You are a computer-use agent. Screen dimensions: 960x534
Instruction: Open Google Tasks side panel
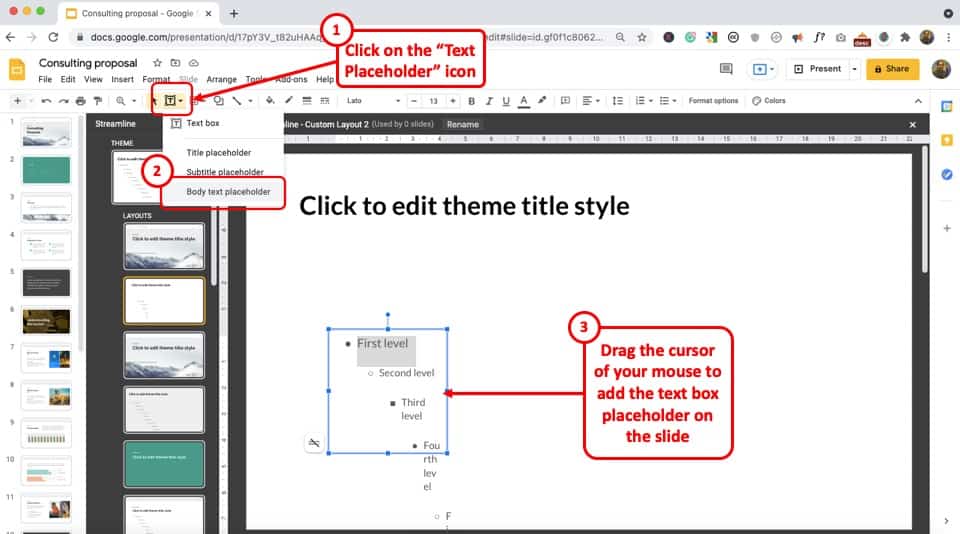pyautogui.click(x=947, y=175)
